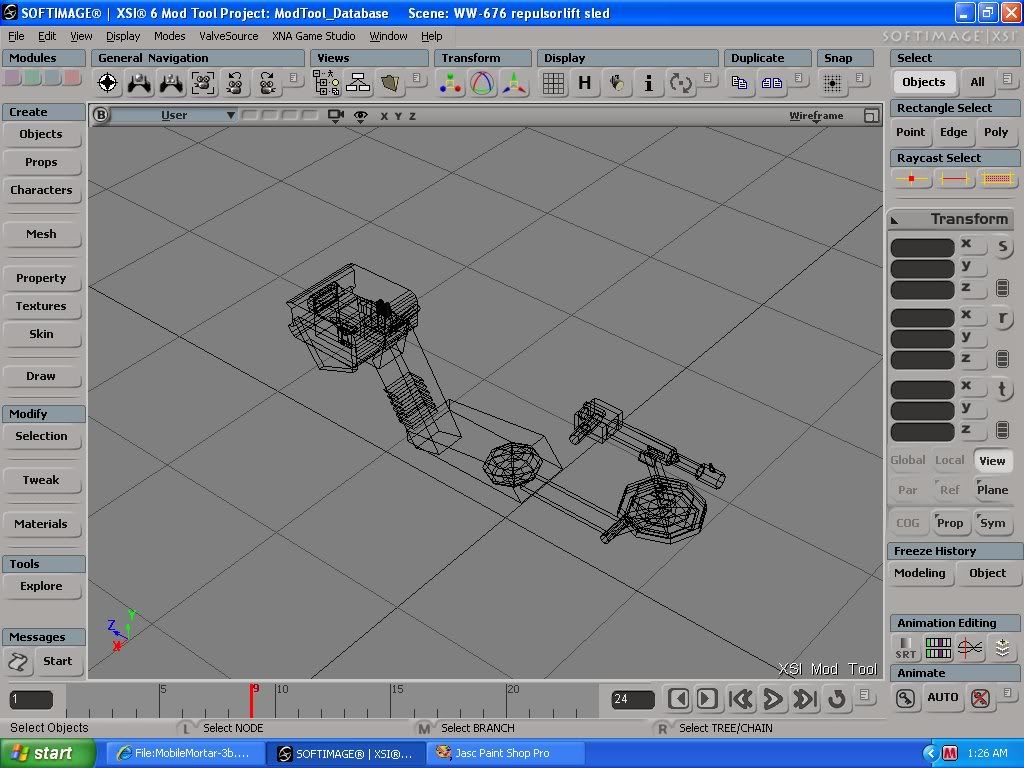Click the Characters button
The width and height of the screenshot is (1024, 768).
coord(41,190)
